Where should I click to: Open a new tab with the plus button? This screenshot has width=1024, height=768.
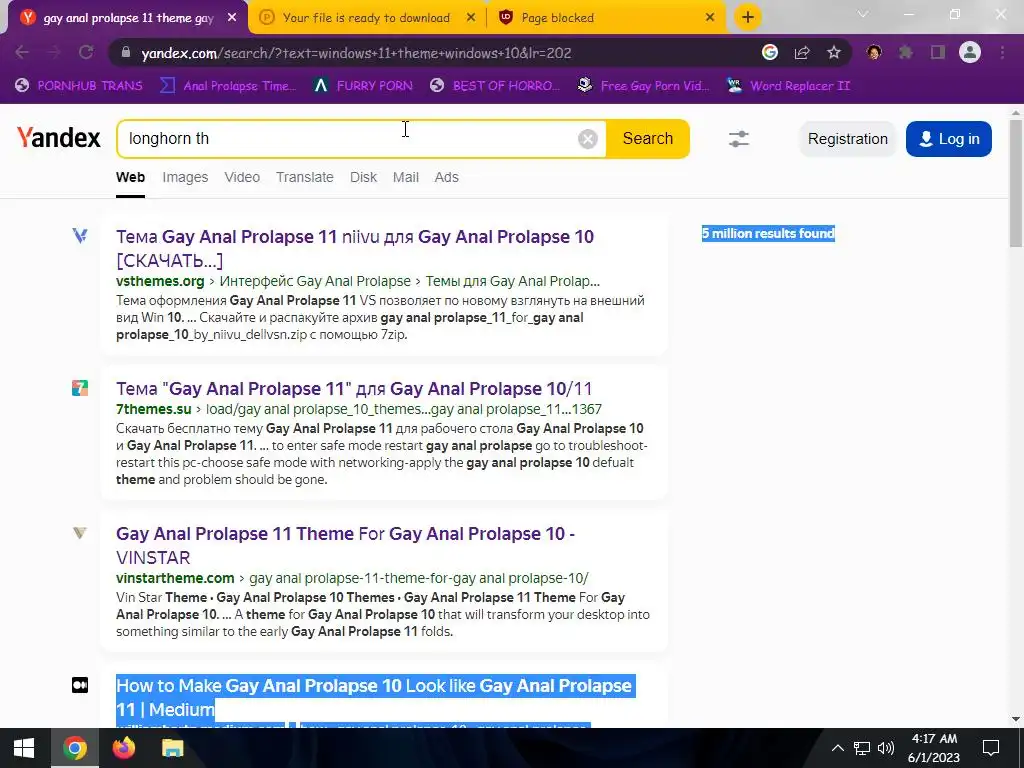coord(748,18)
